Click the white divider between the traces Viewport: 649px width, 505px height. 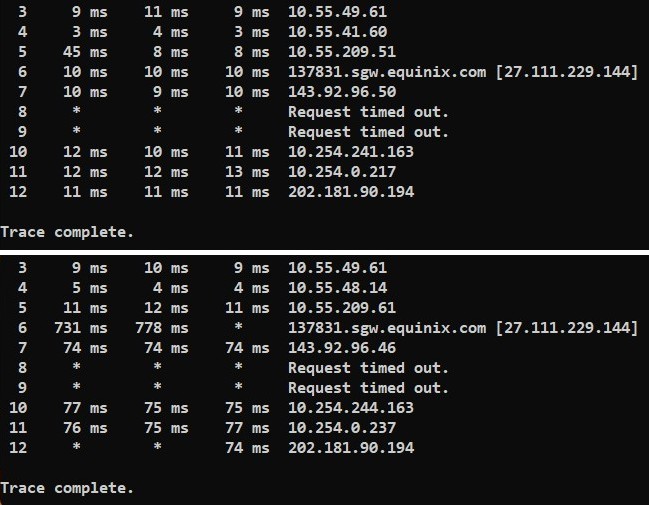[324, 250]
